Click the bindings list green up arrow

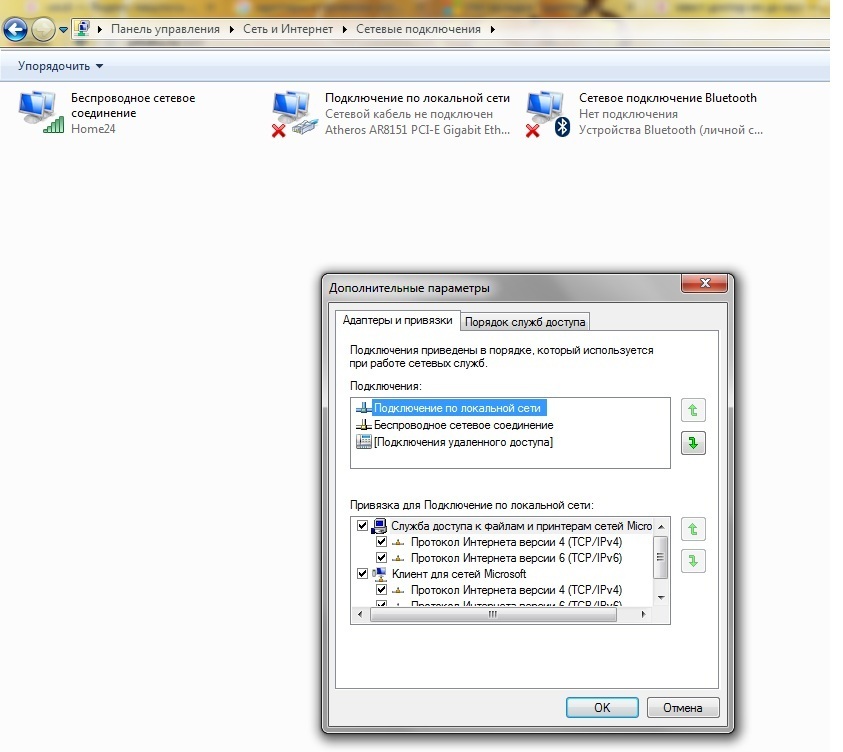click(692, 529)
